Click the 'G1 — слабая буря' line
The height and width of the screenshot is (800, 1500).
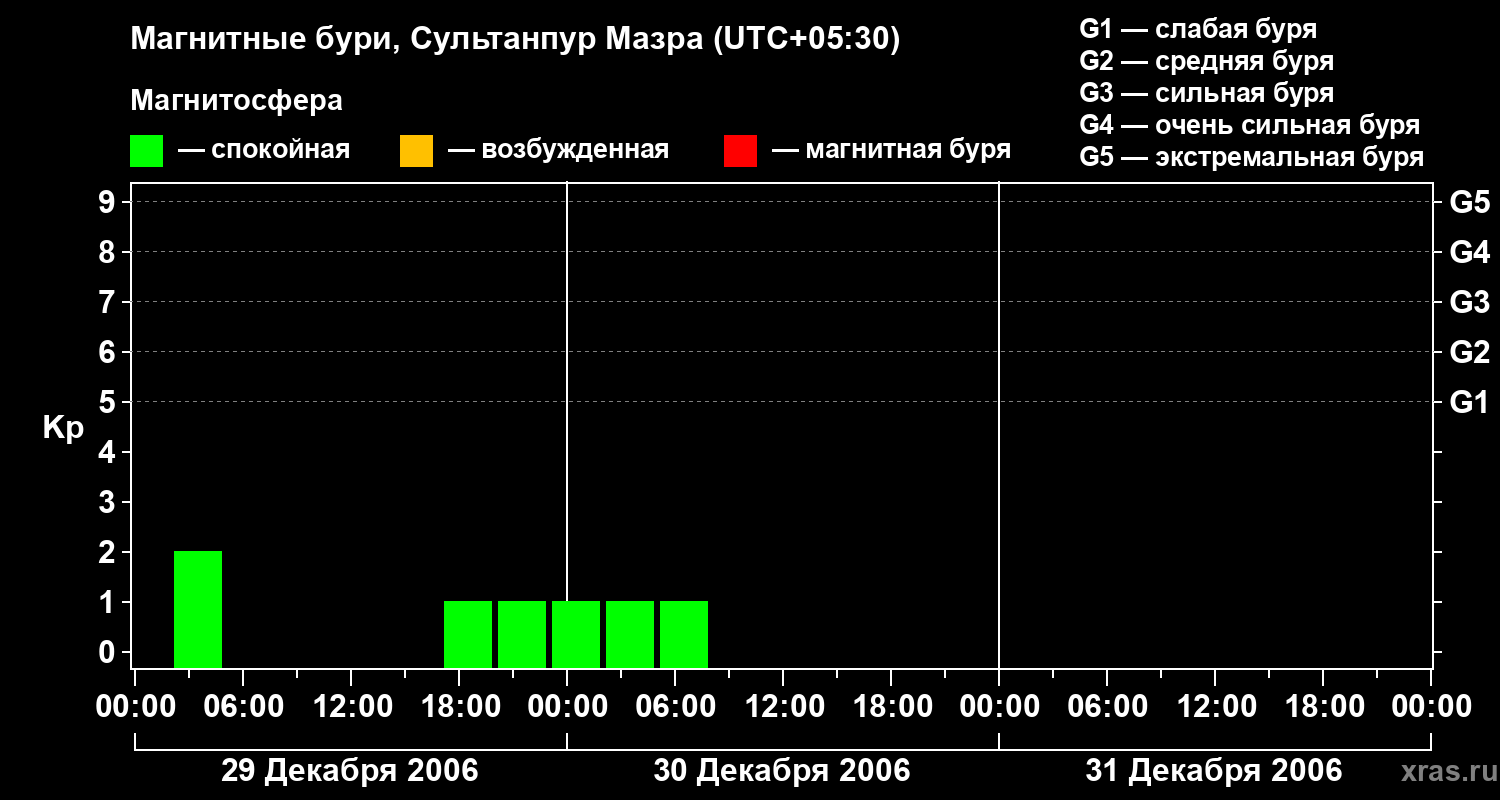pos(1198,29)
